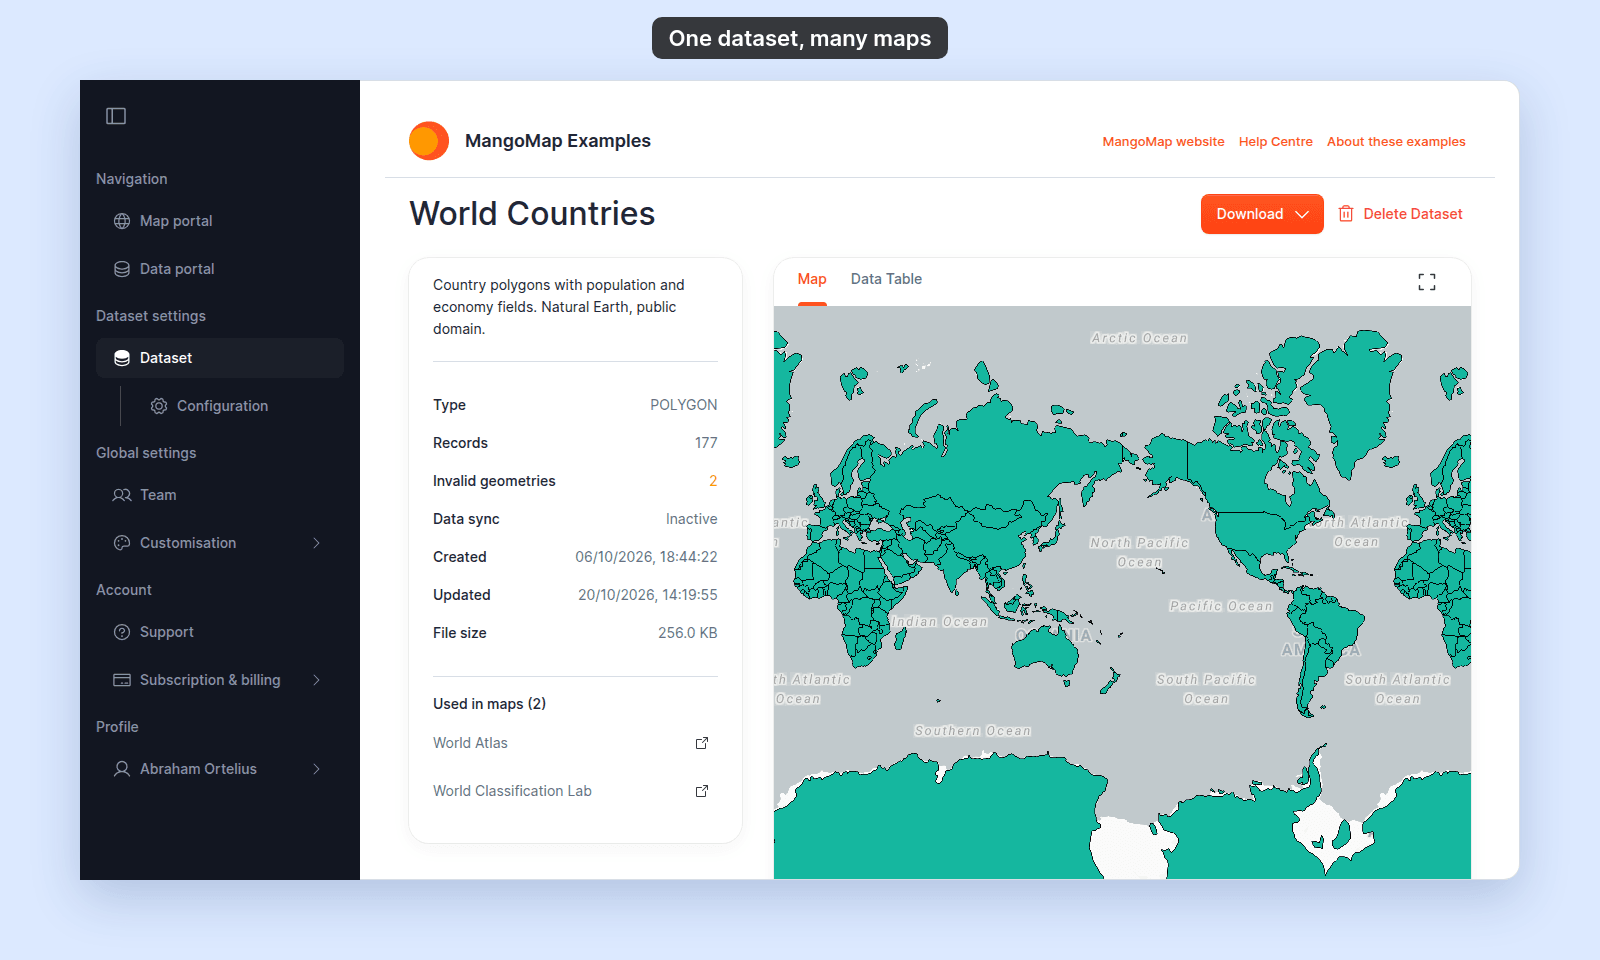
Task: Click the File size value 256.0 KB
Action: [688, 633]
